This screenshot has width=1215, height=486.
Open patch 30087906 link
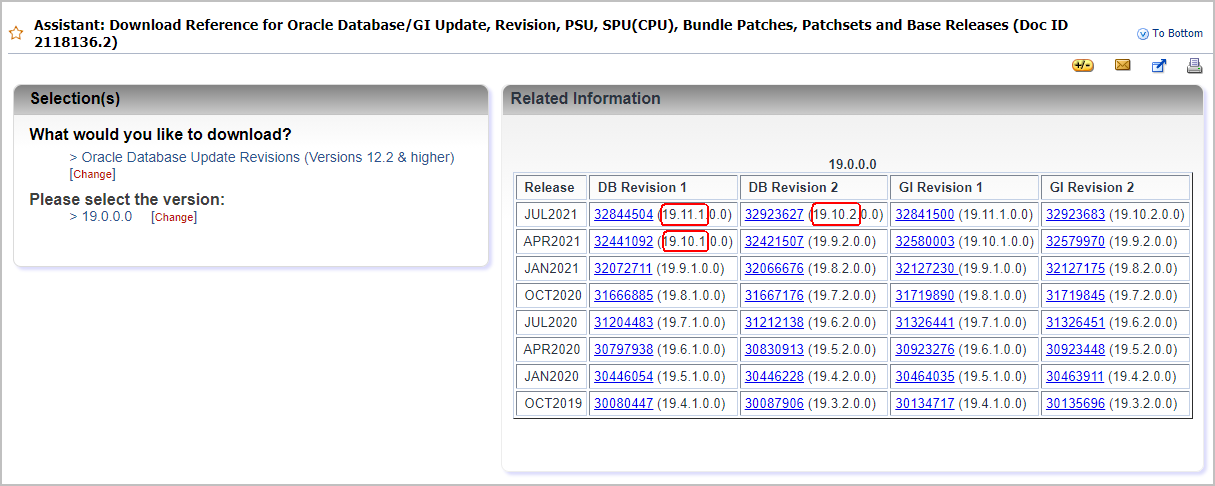(774, 403)
